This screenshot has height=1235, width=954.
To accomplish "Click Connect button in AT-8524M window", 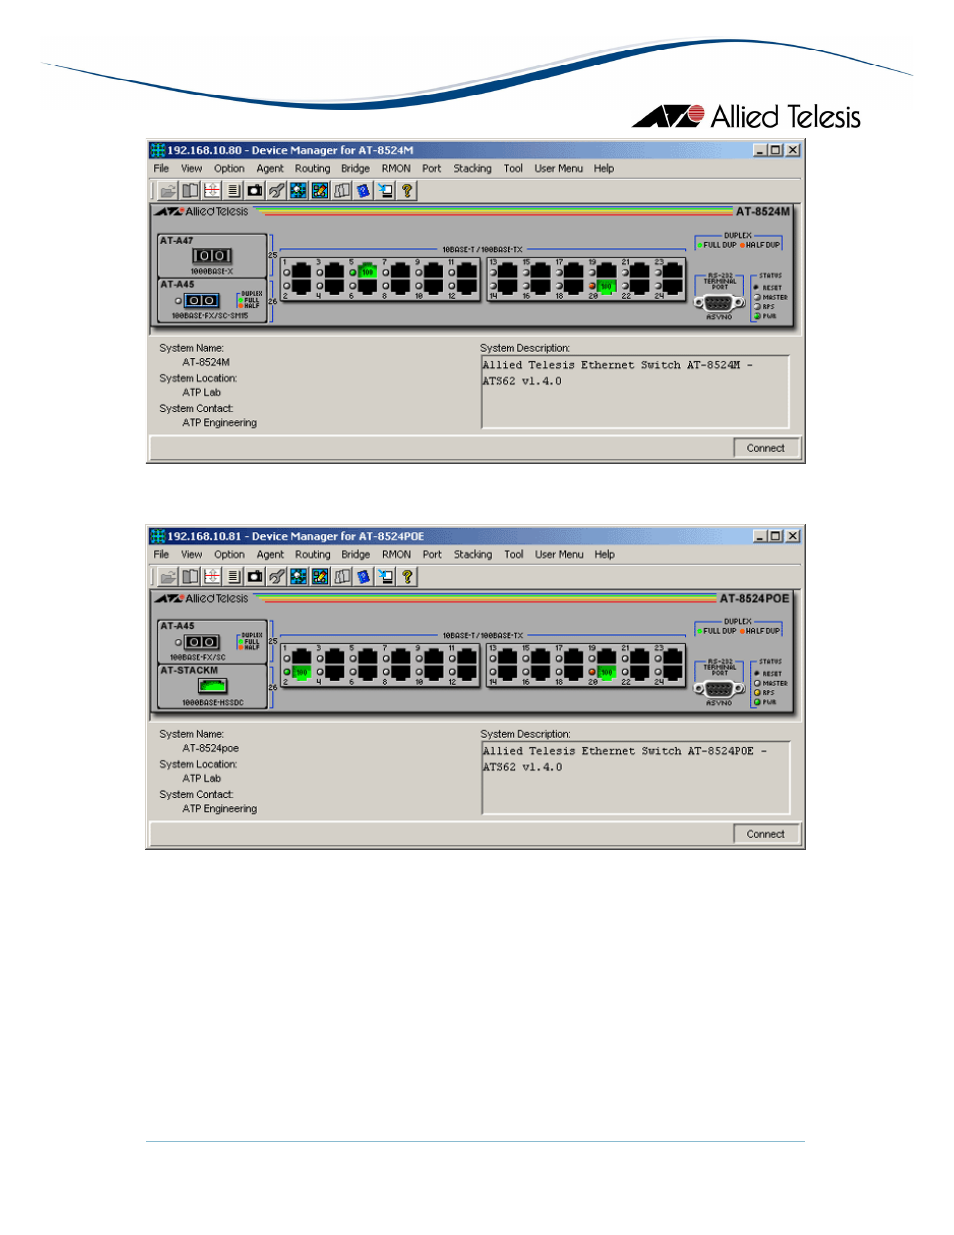I will coord(766,448).
